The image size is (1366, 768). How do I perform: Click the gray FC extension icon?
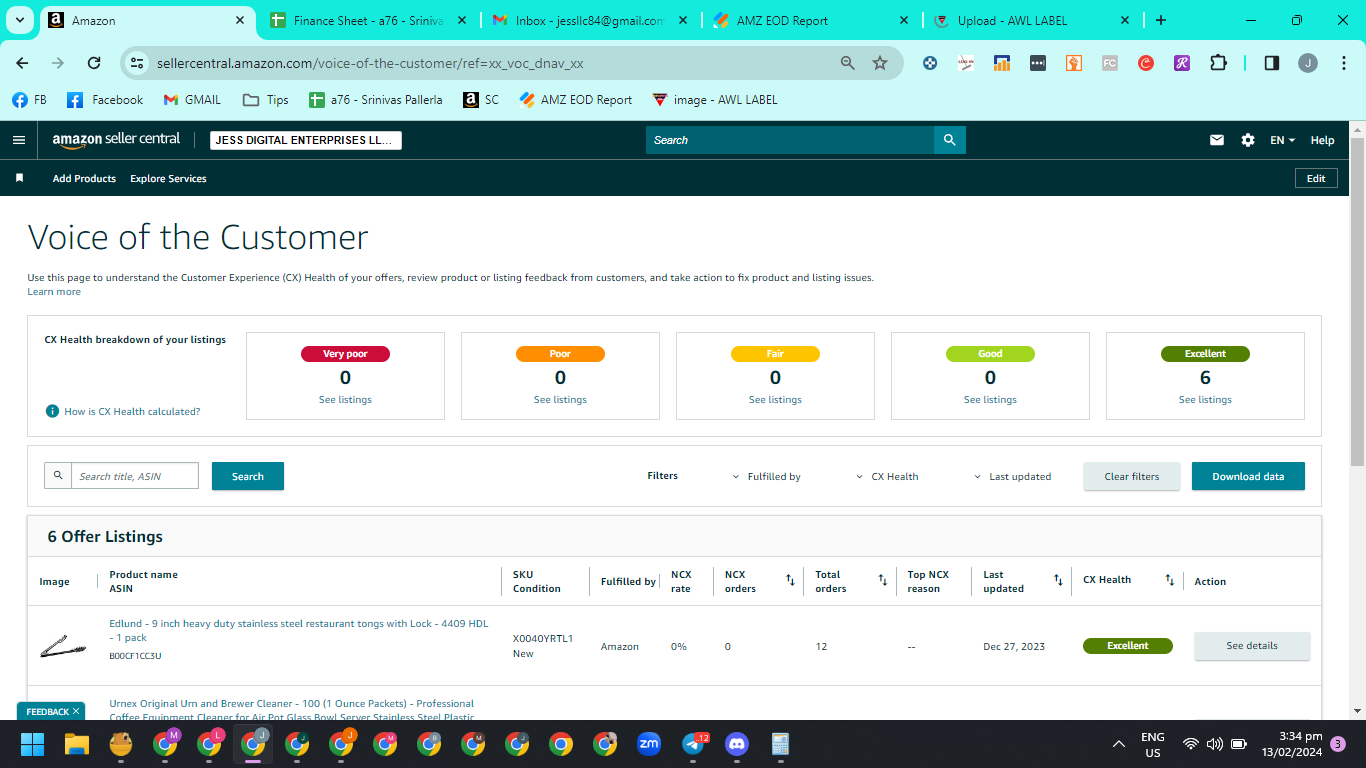point(1110,63)
